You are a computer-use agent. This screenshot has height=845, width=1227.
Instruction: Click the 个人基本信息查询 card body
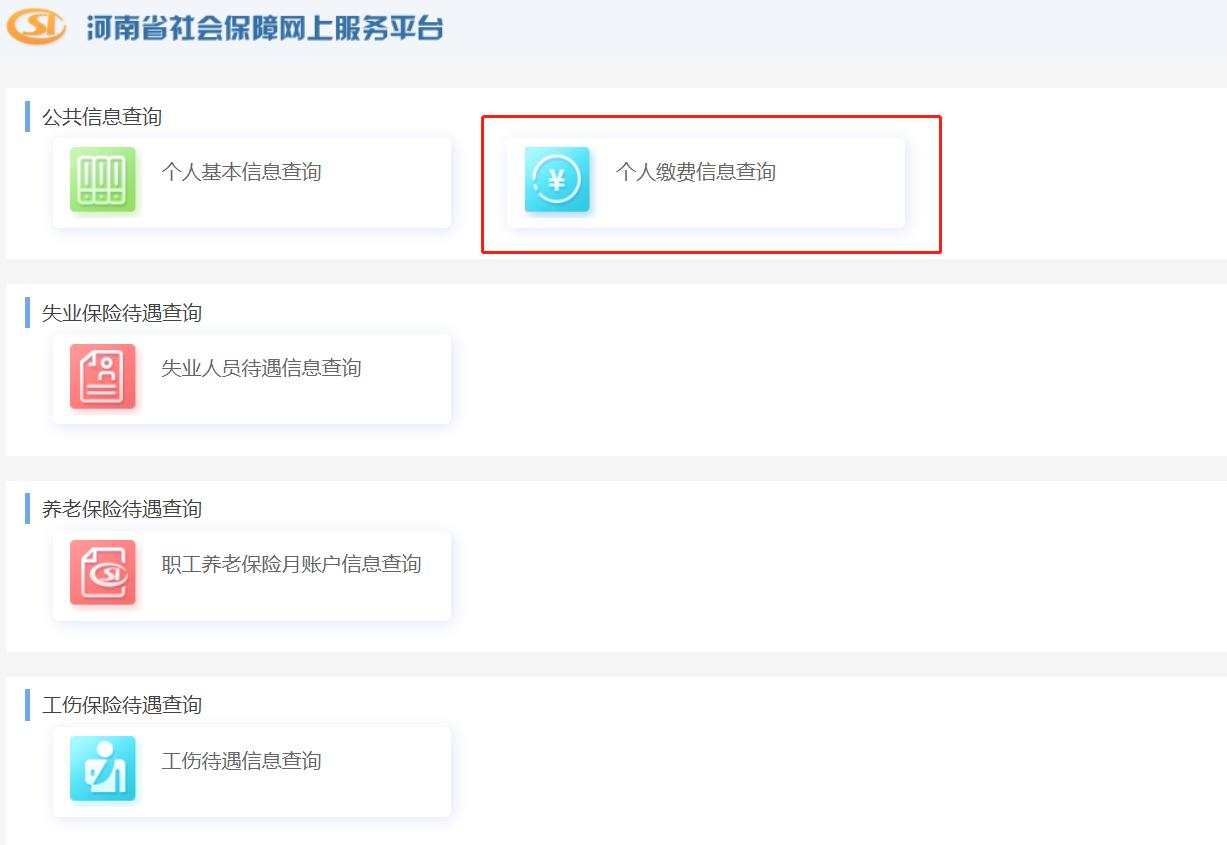[x=250, y=182]
